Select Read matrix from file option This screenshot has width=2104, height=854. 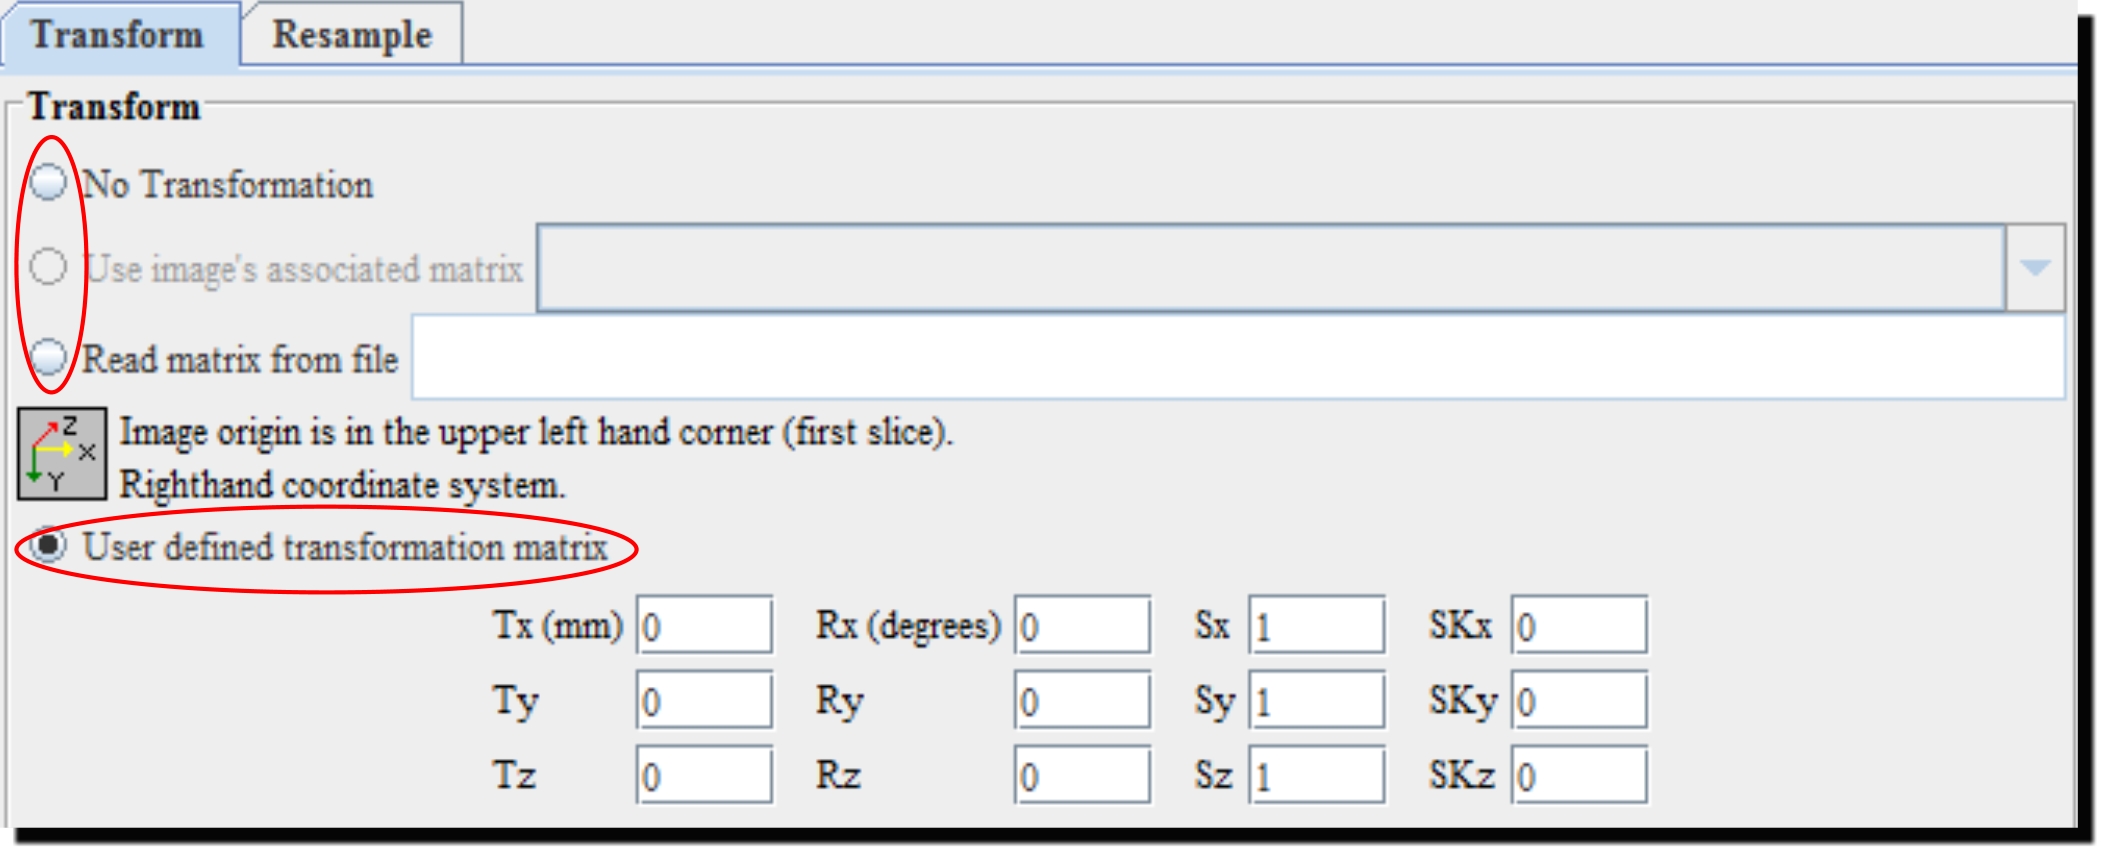pyautogui.click(x=48, y=357)
